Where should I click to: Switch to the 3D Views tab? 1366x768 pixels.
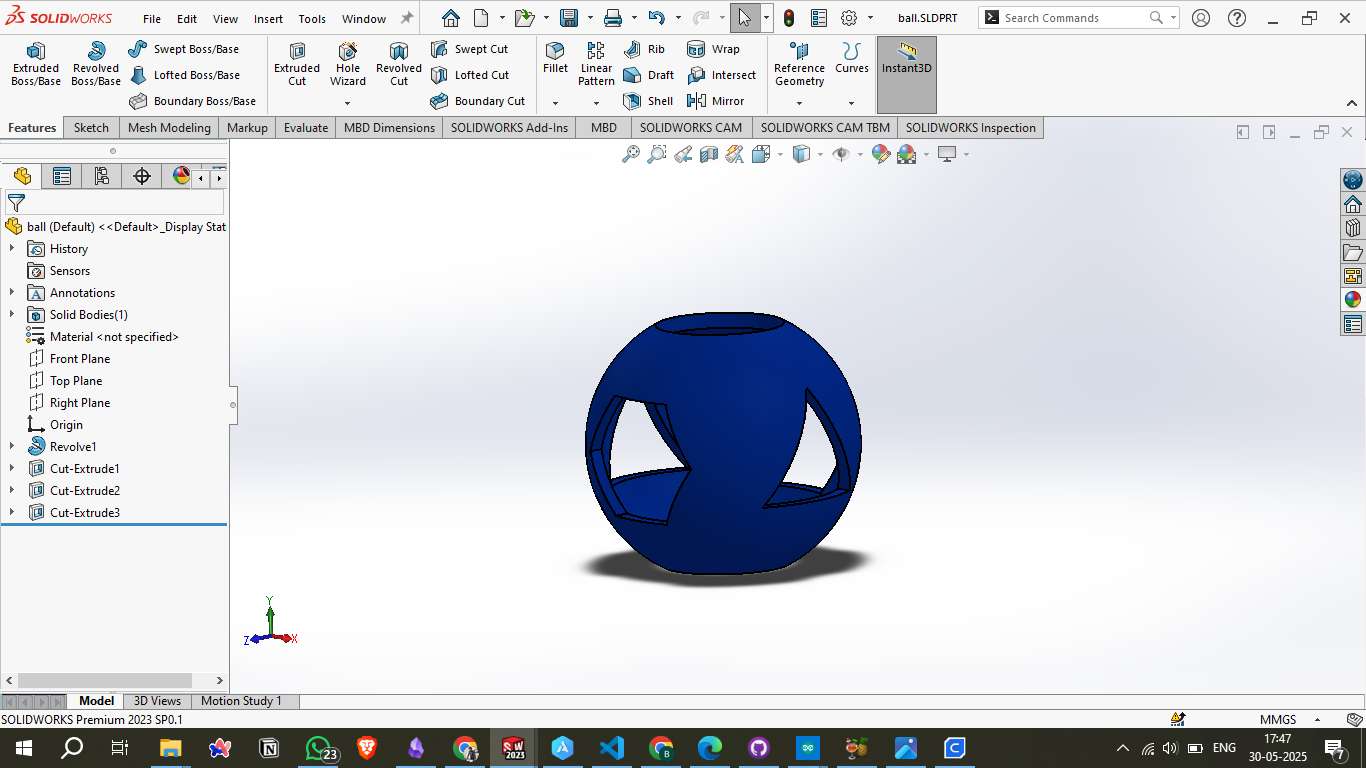click(157, 701)
